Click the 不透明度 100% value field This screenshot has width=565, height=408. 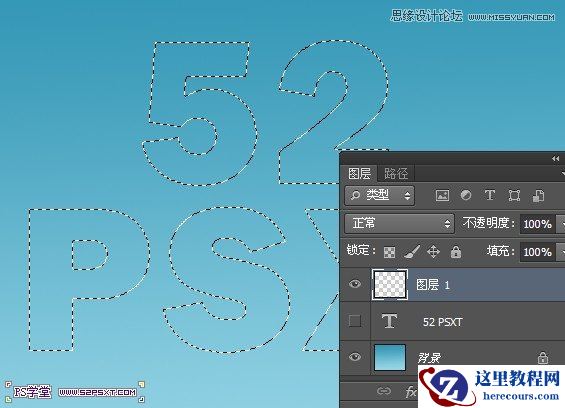pyautogui.click(x=538, y=224)
